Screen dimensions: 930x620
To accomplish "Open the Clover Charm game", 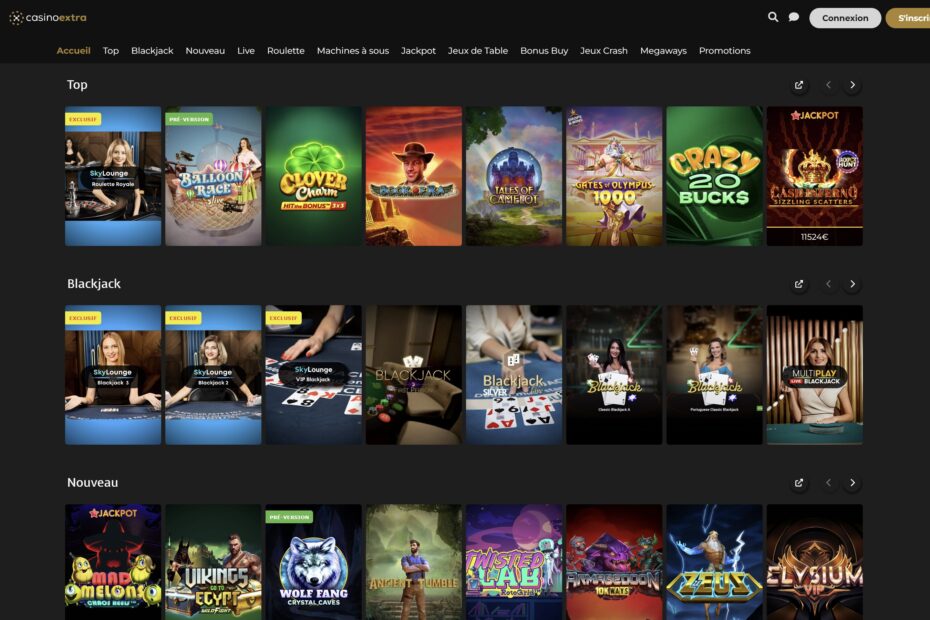I will tap(313, 176).
